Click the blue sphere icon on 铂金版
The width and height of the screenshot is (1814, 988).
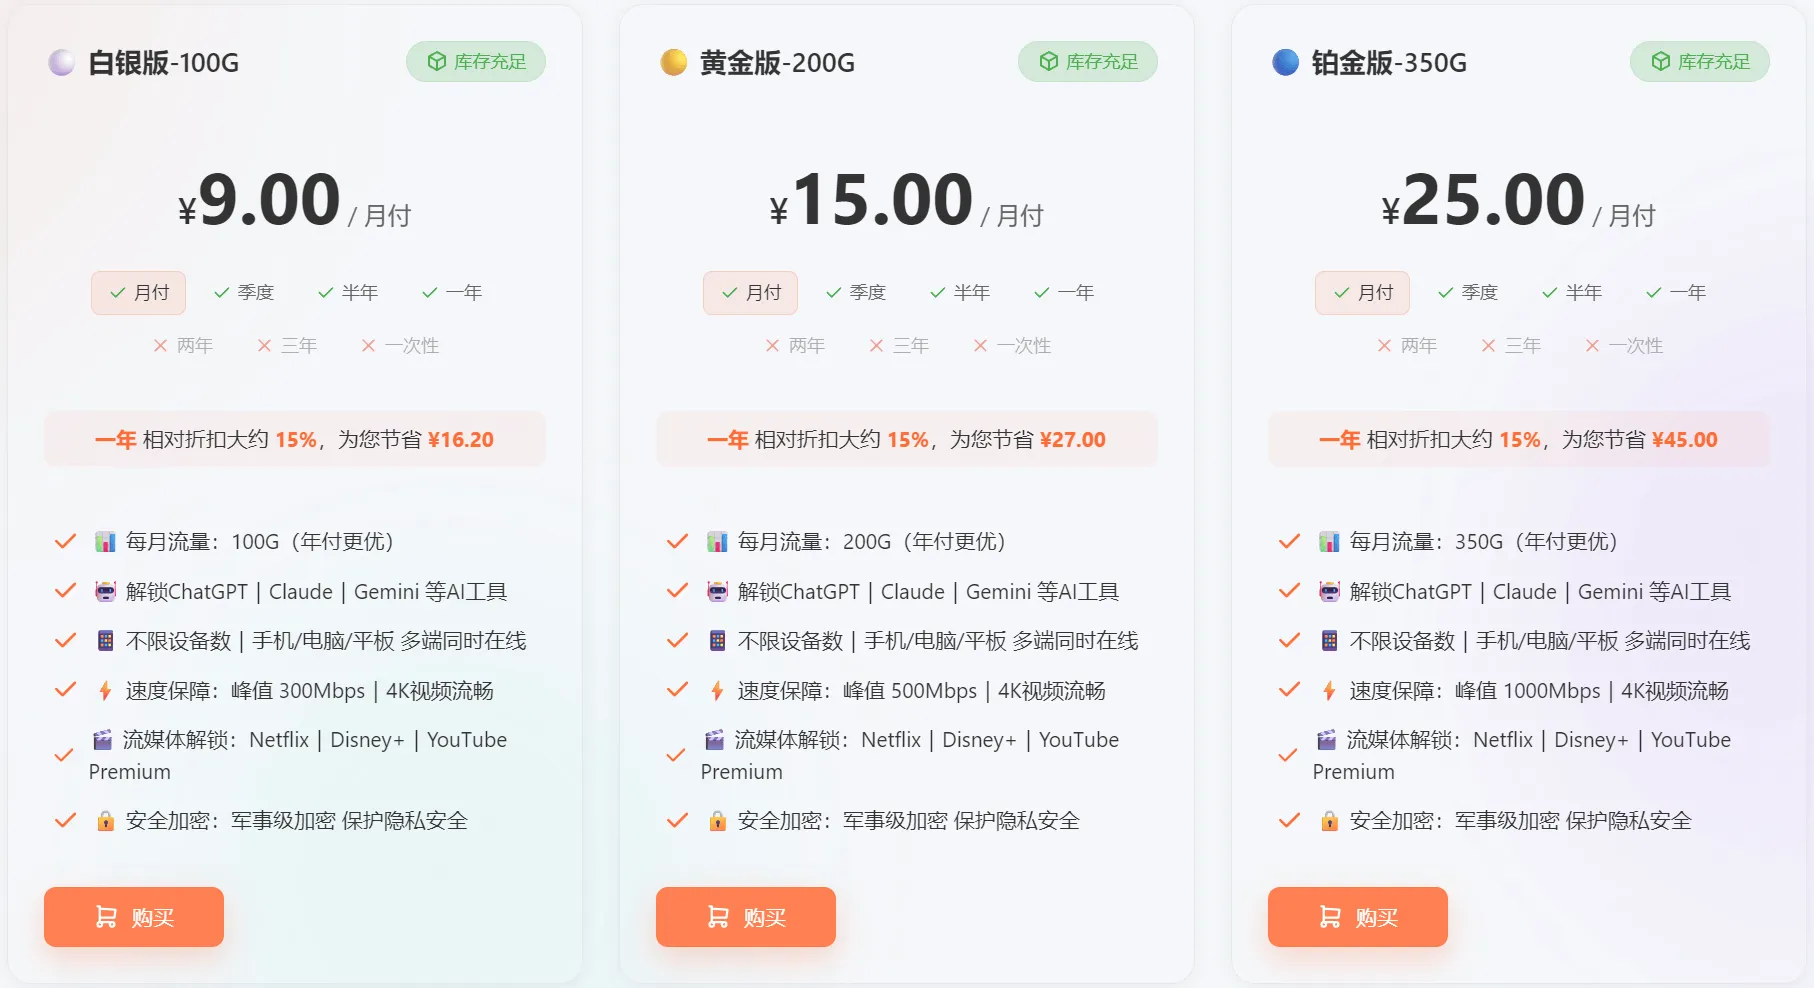[x=1286, y=62]
